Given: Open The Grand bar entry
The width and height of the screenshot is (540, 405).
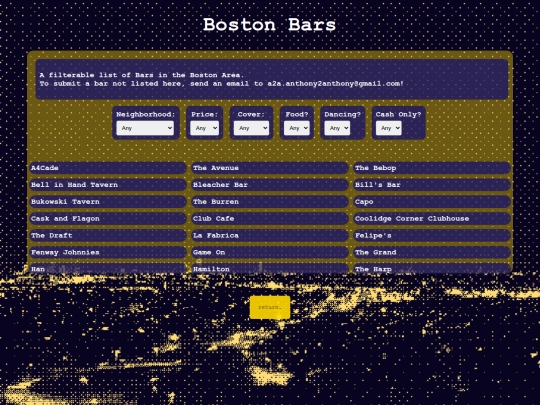Looking at the screenshot, I should click(432, 252).
